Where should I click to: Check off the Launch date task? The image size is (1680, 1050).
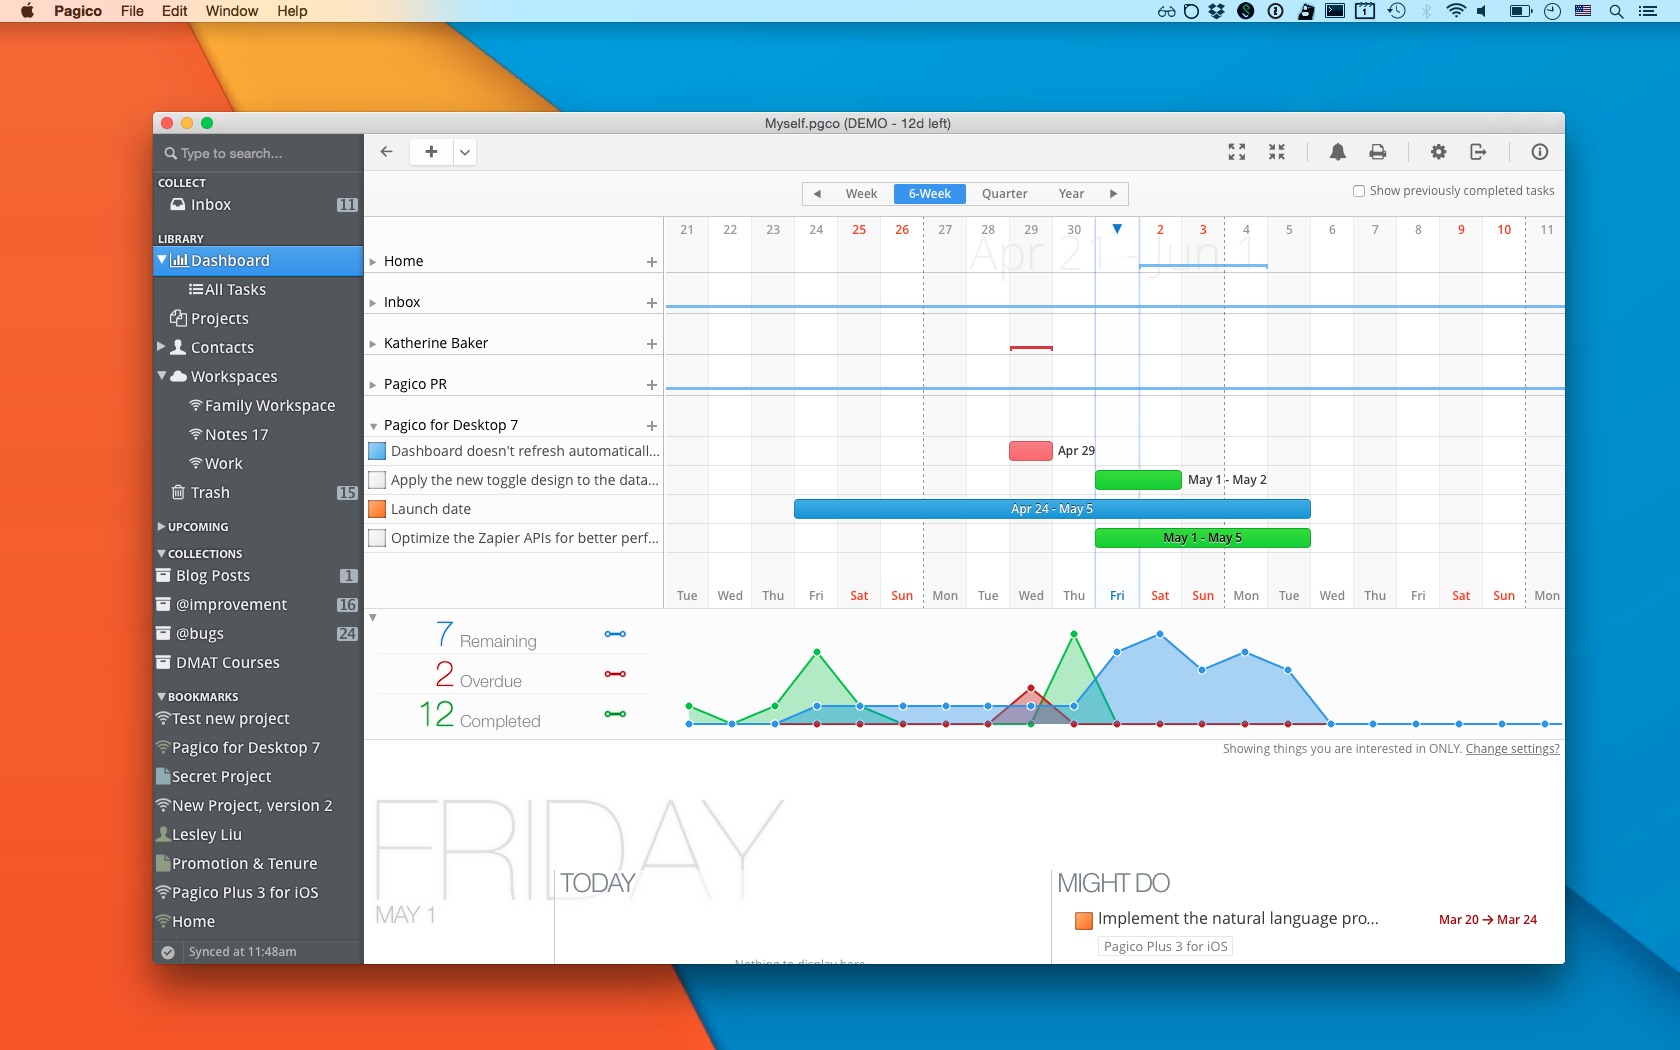click(377, 509)
